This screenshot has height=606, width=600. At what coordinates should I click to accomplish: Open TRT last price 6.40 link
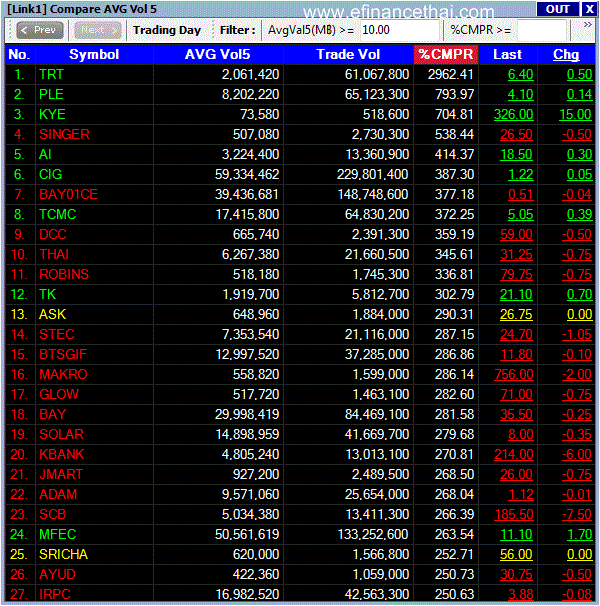(x=520, y=74)
